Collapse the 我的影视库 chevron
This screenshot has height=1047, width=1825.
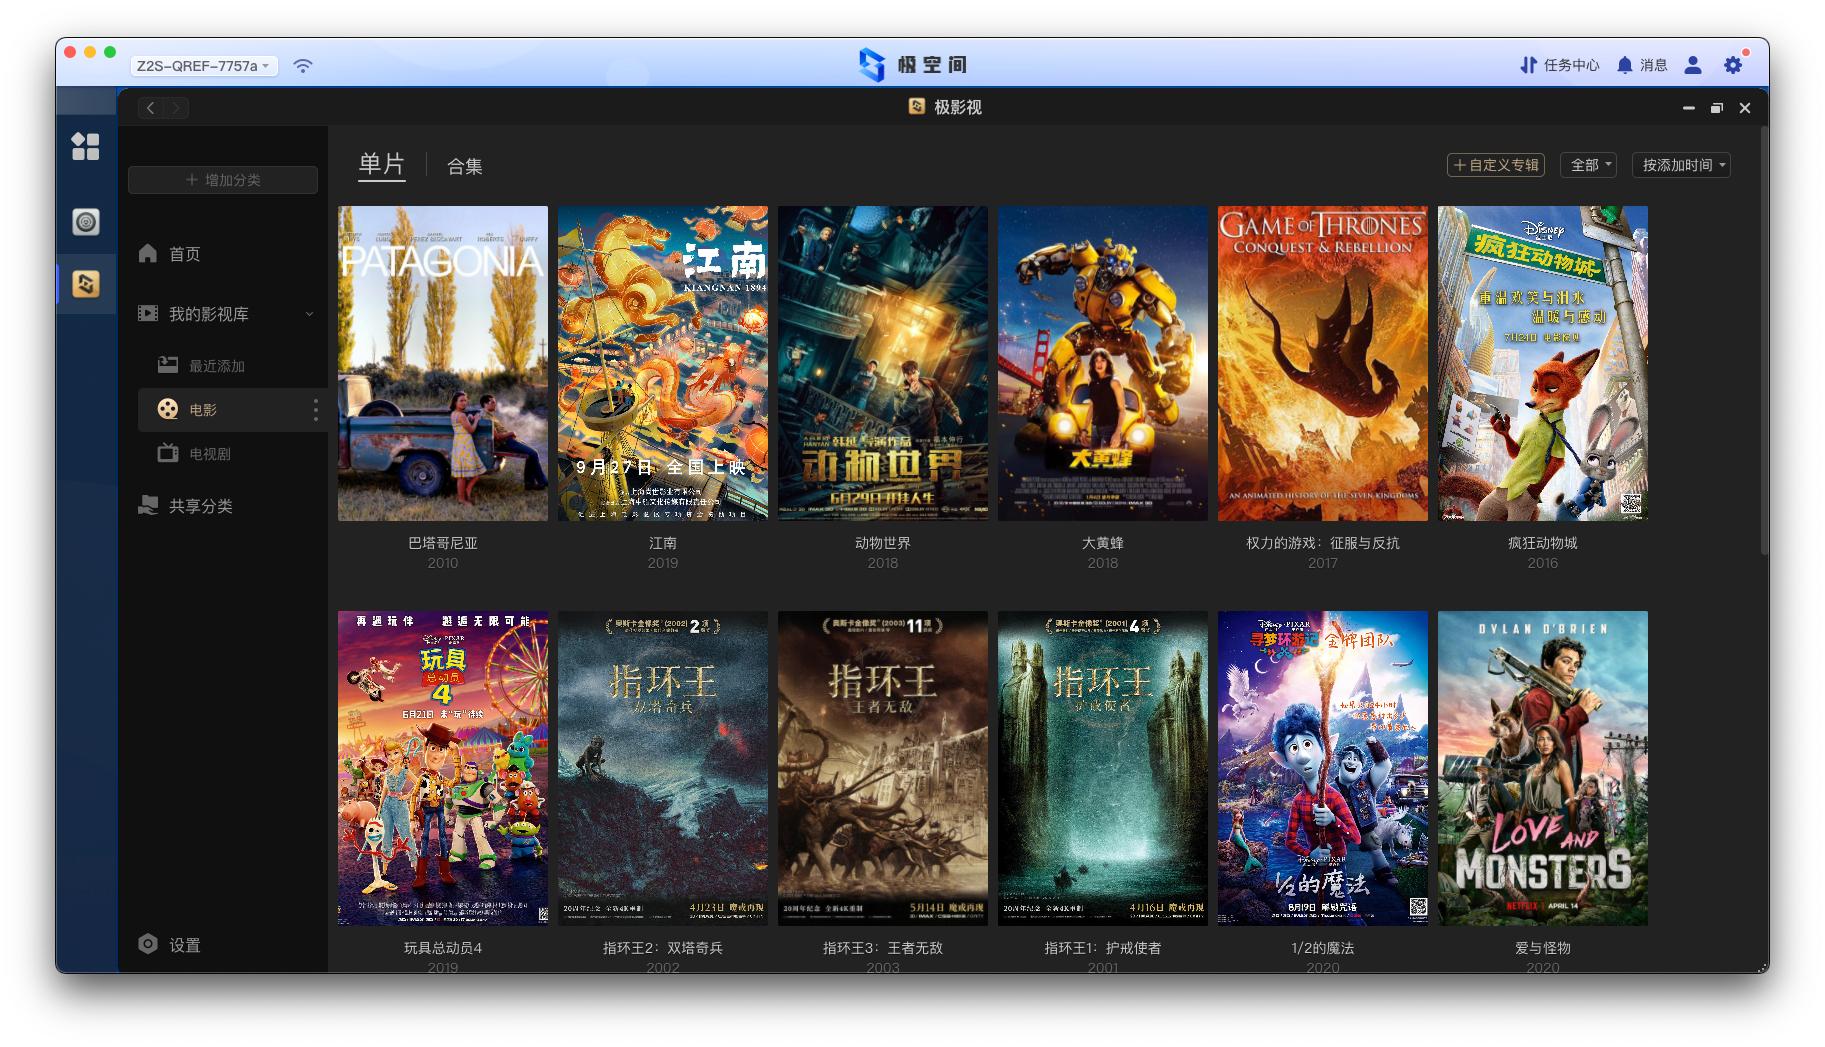pyautogui.click(x=309, y=314)
